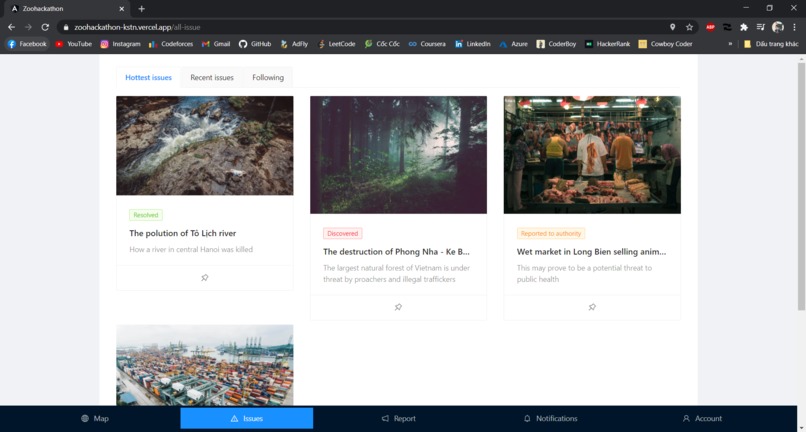Open the media control playlist icon

[761, 27]
